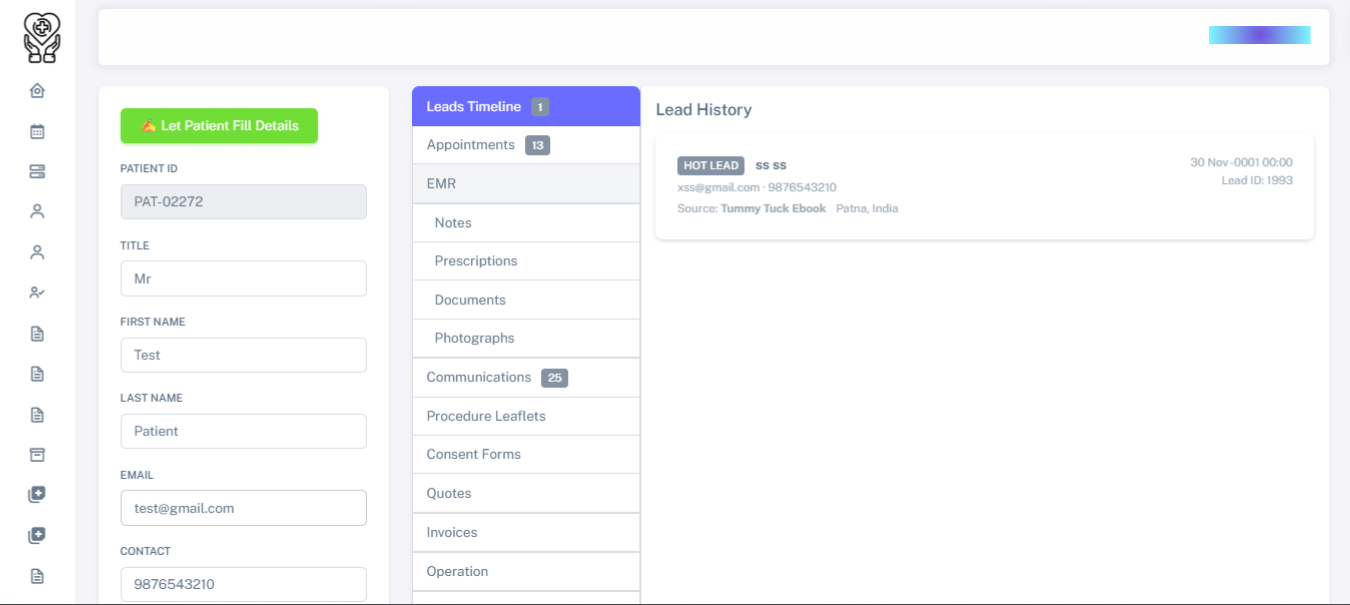Click Let Patient Fill Details button

coord(219,126)
